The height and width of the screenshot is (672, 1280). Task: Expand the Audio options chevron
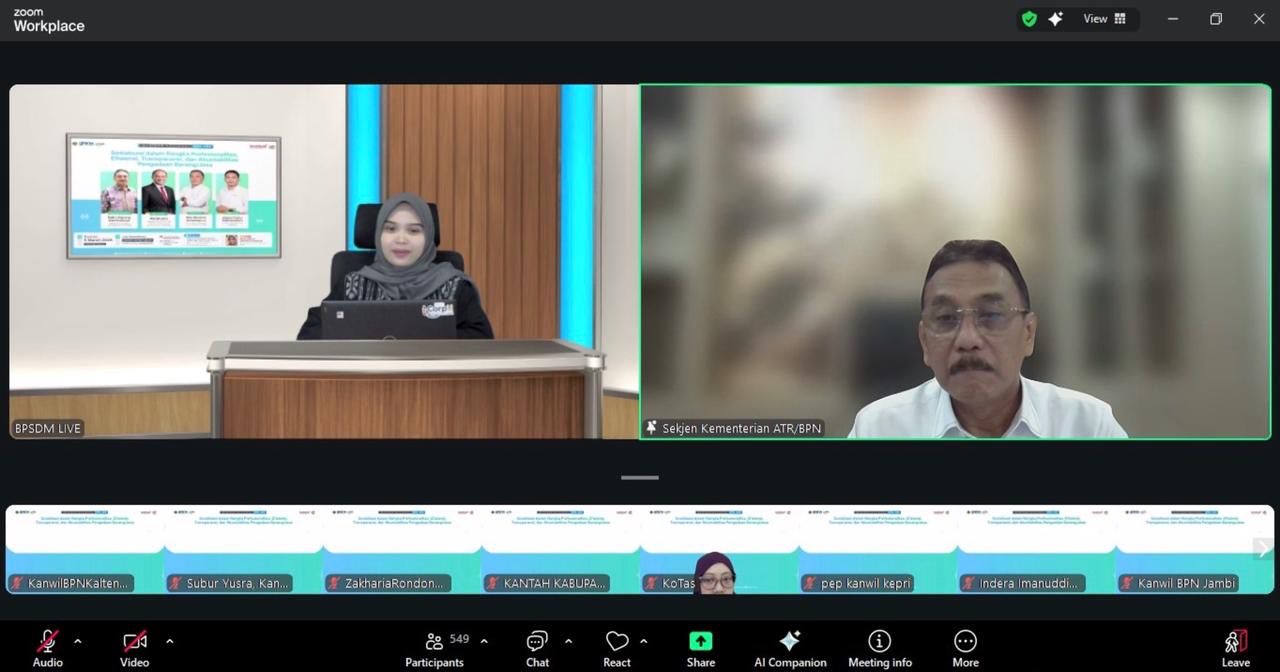coord(78,642)
